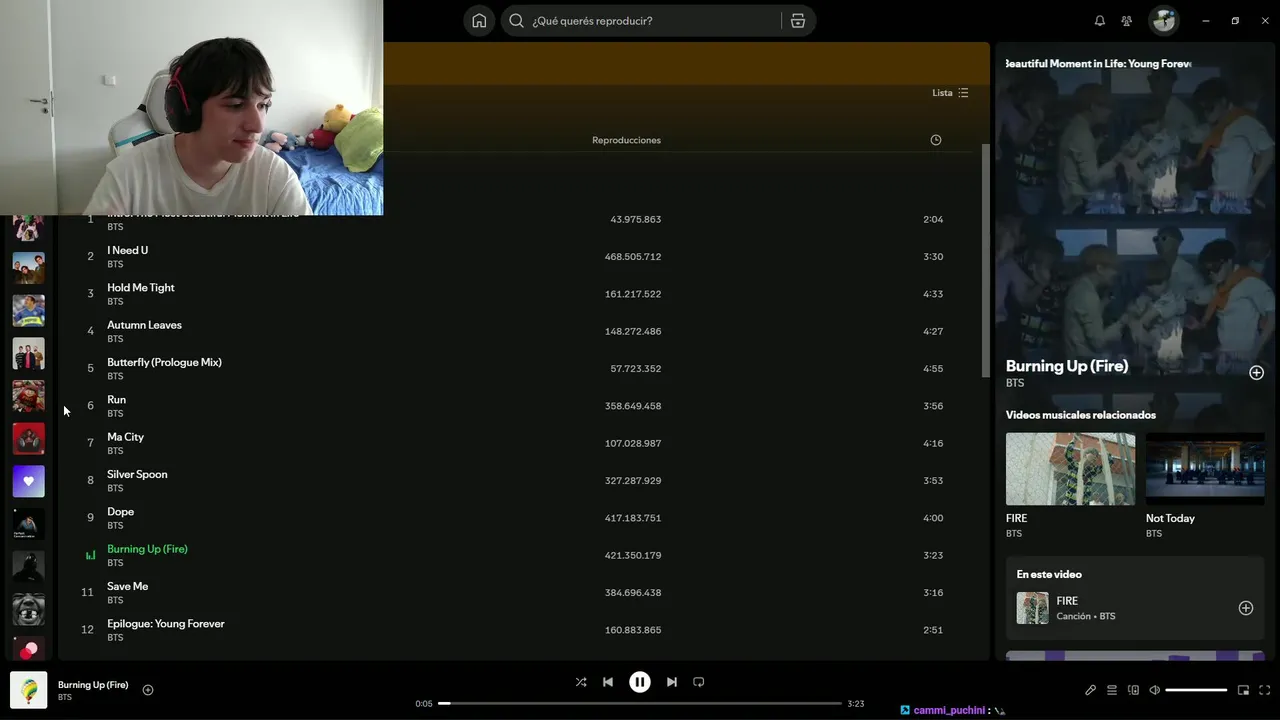Open the user profile avatar menu
1280x720 pixels.
[1164, 20]
